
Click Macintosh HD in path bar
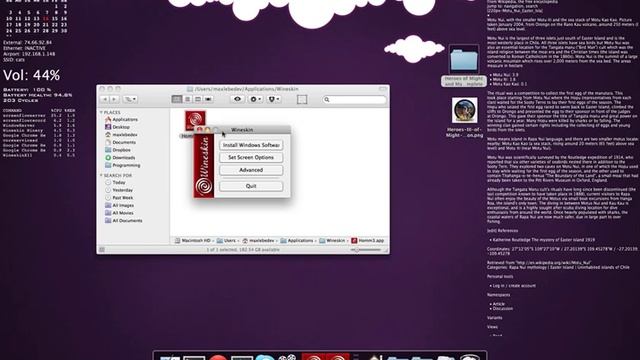[x=193, y=241]
